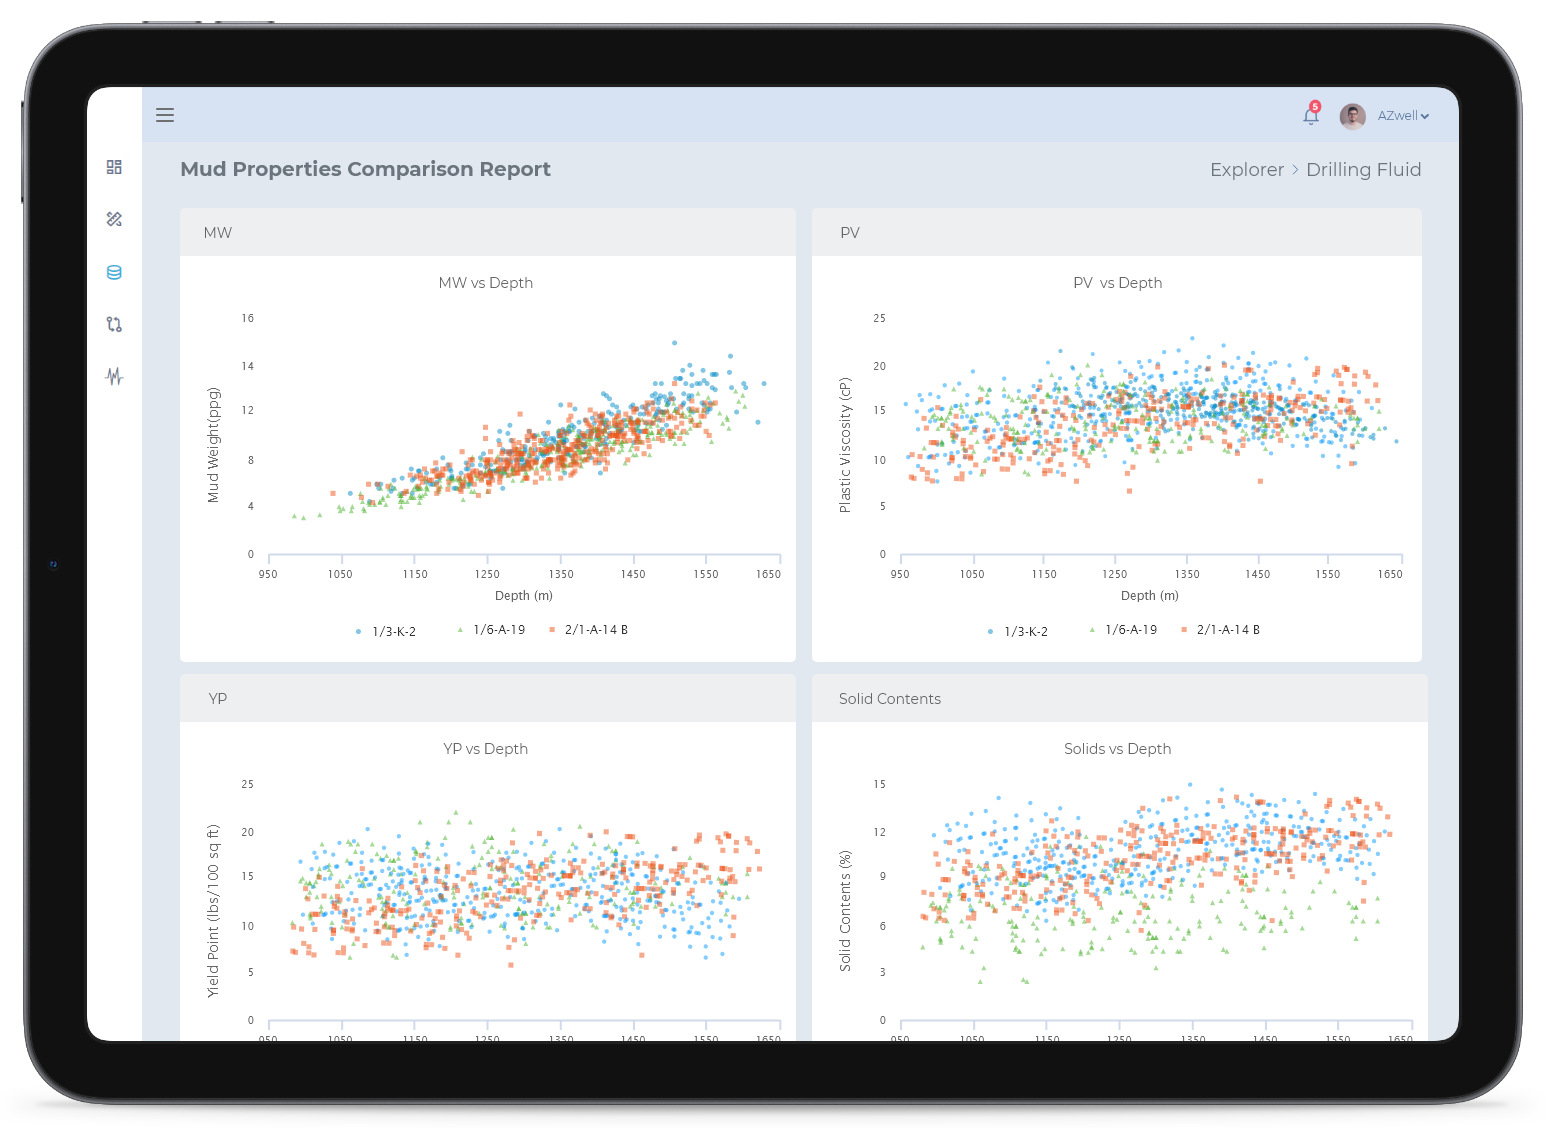Click the user profile avatar

1352,116
